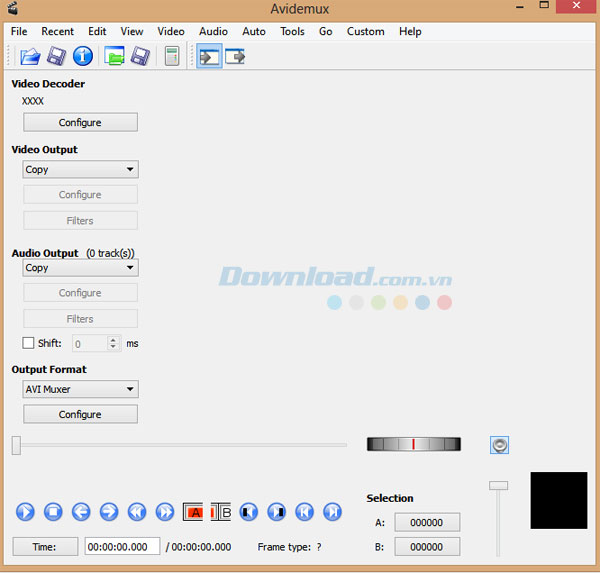
Task: Open the Recent menu
Action: (x=57, y=31)
